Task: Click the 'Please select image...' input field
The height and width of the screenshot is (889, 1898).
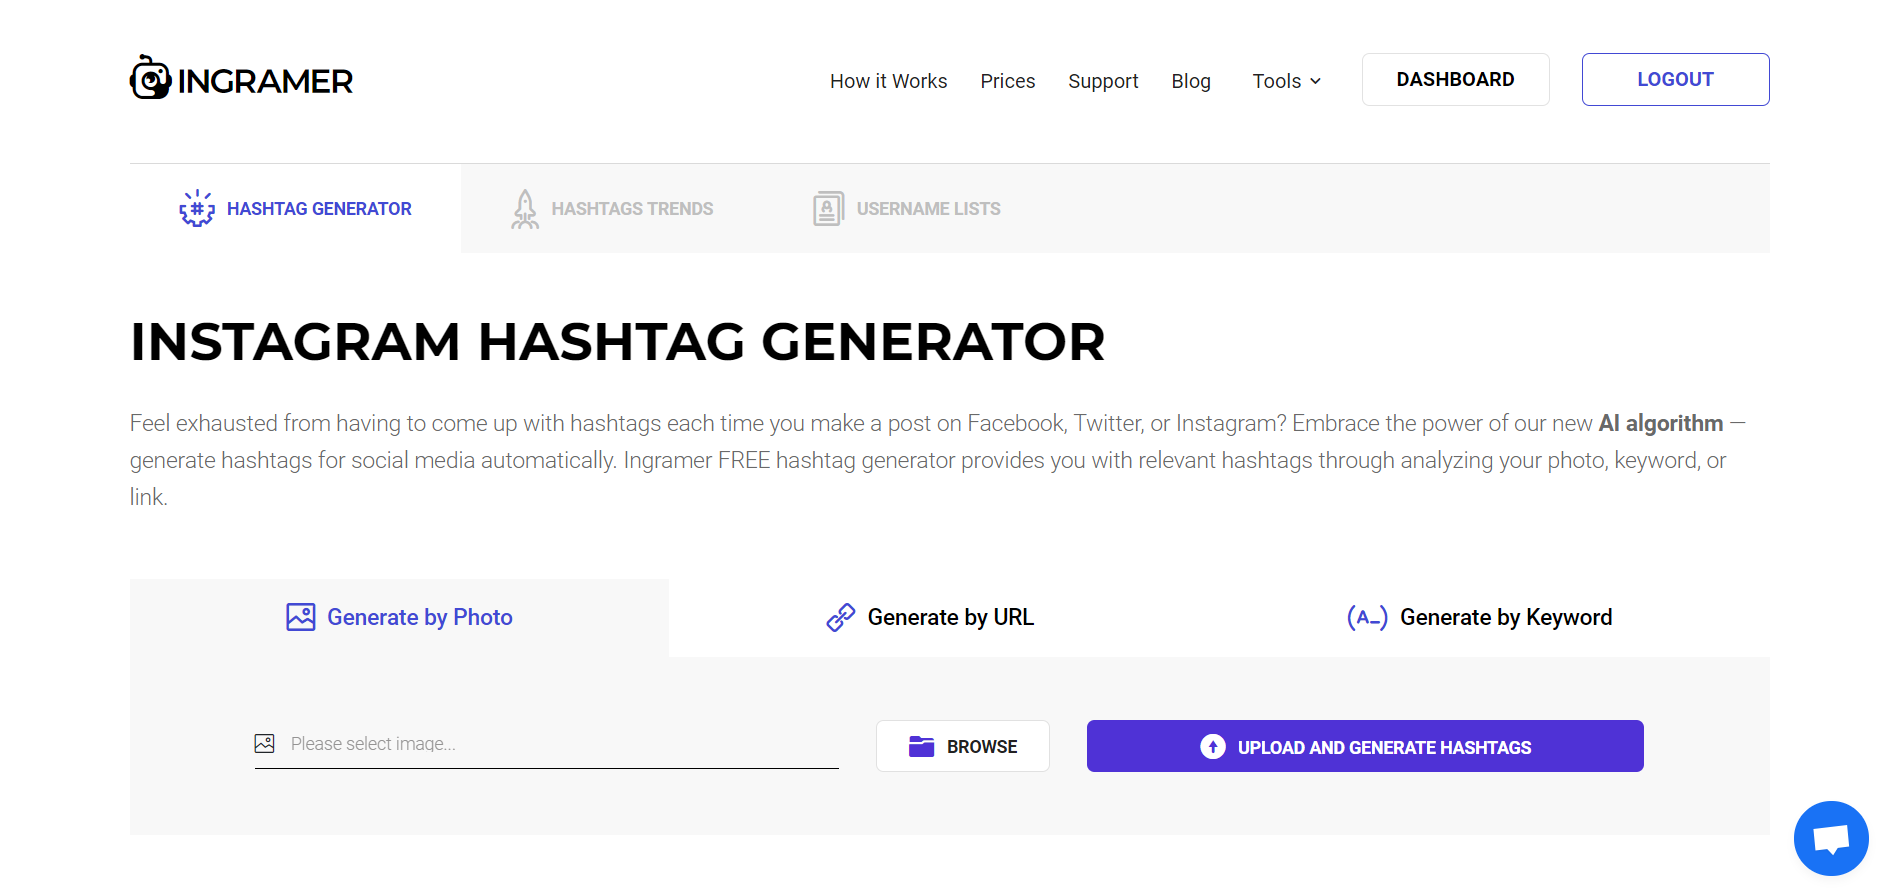Action: [x=547, y=744]
